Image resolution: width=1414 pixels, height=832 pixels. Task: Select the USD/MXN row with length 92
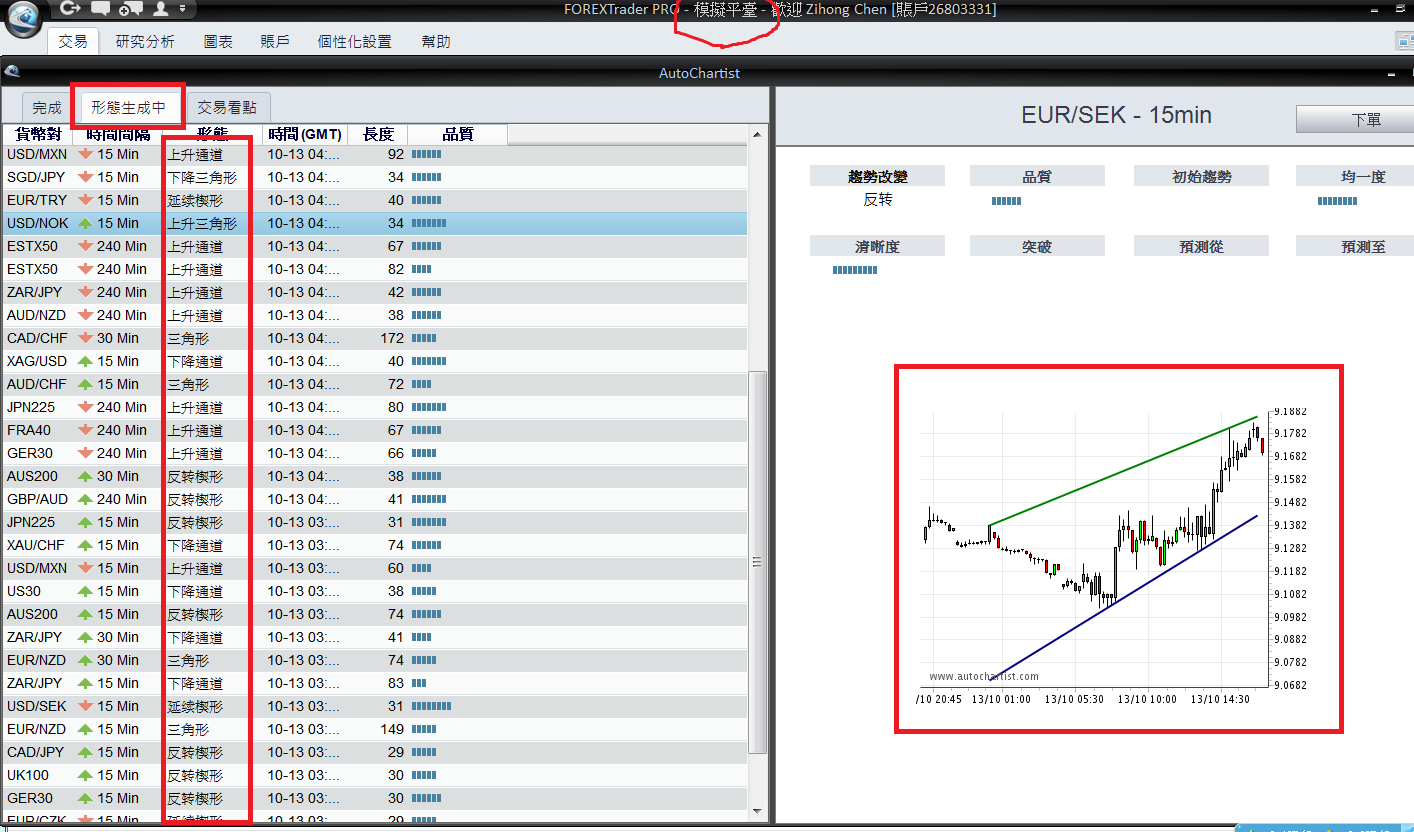375,154
